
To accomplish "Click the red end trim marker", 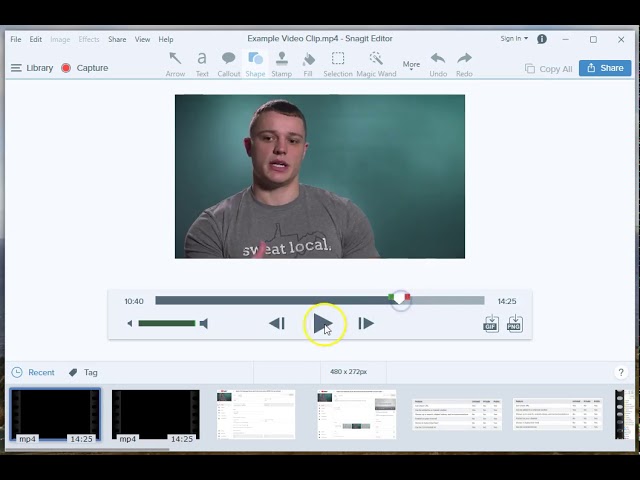I will pos(407,297).
